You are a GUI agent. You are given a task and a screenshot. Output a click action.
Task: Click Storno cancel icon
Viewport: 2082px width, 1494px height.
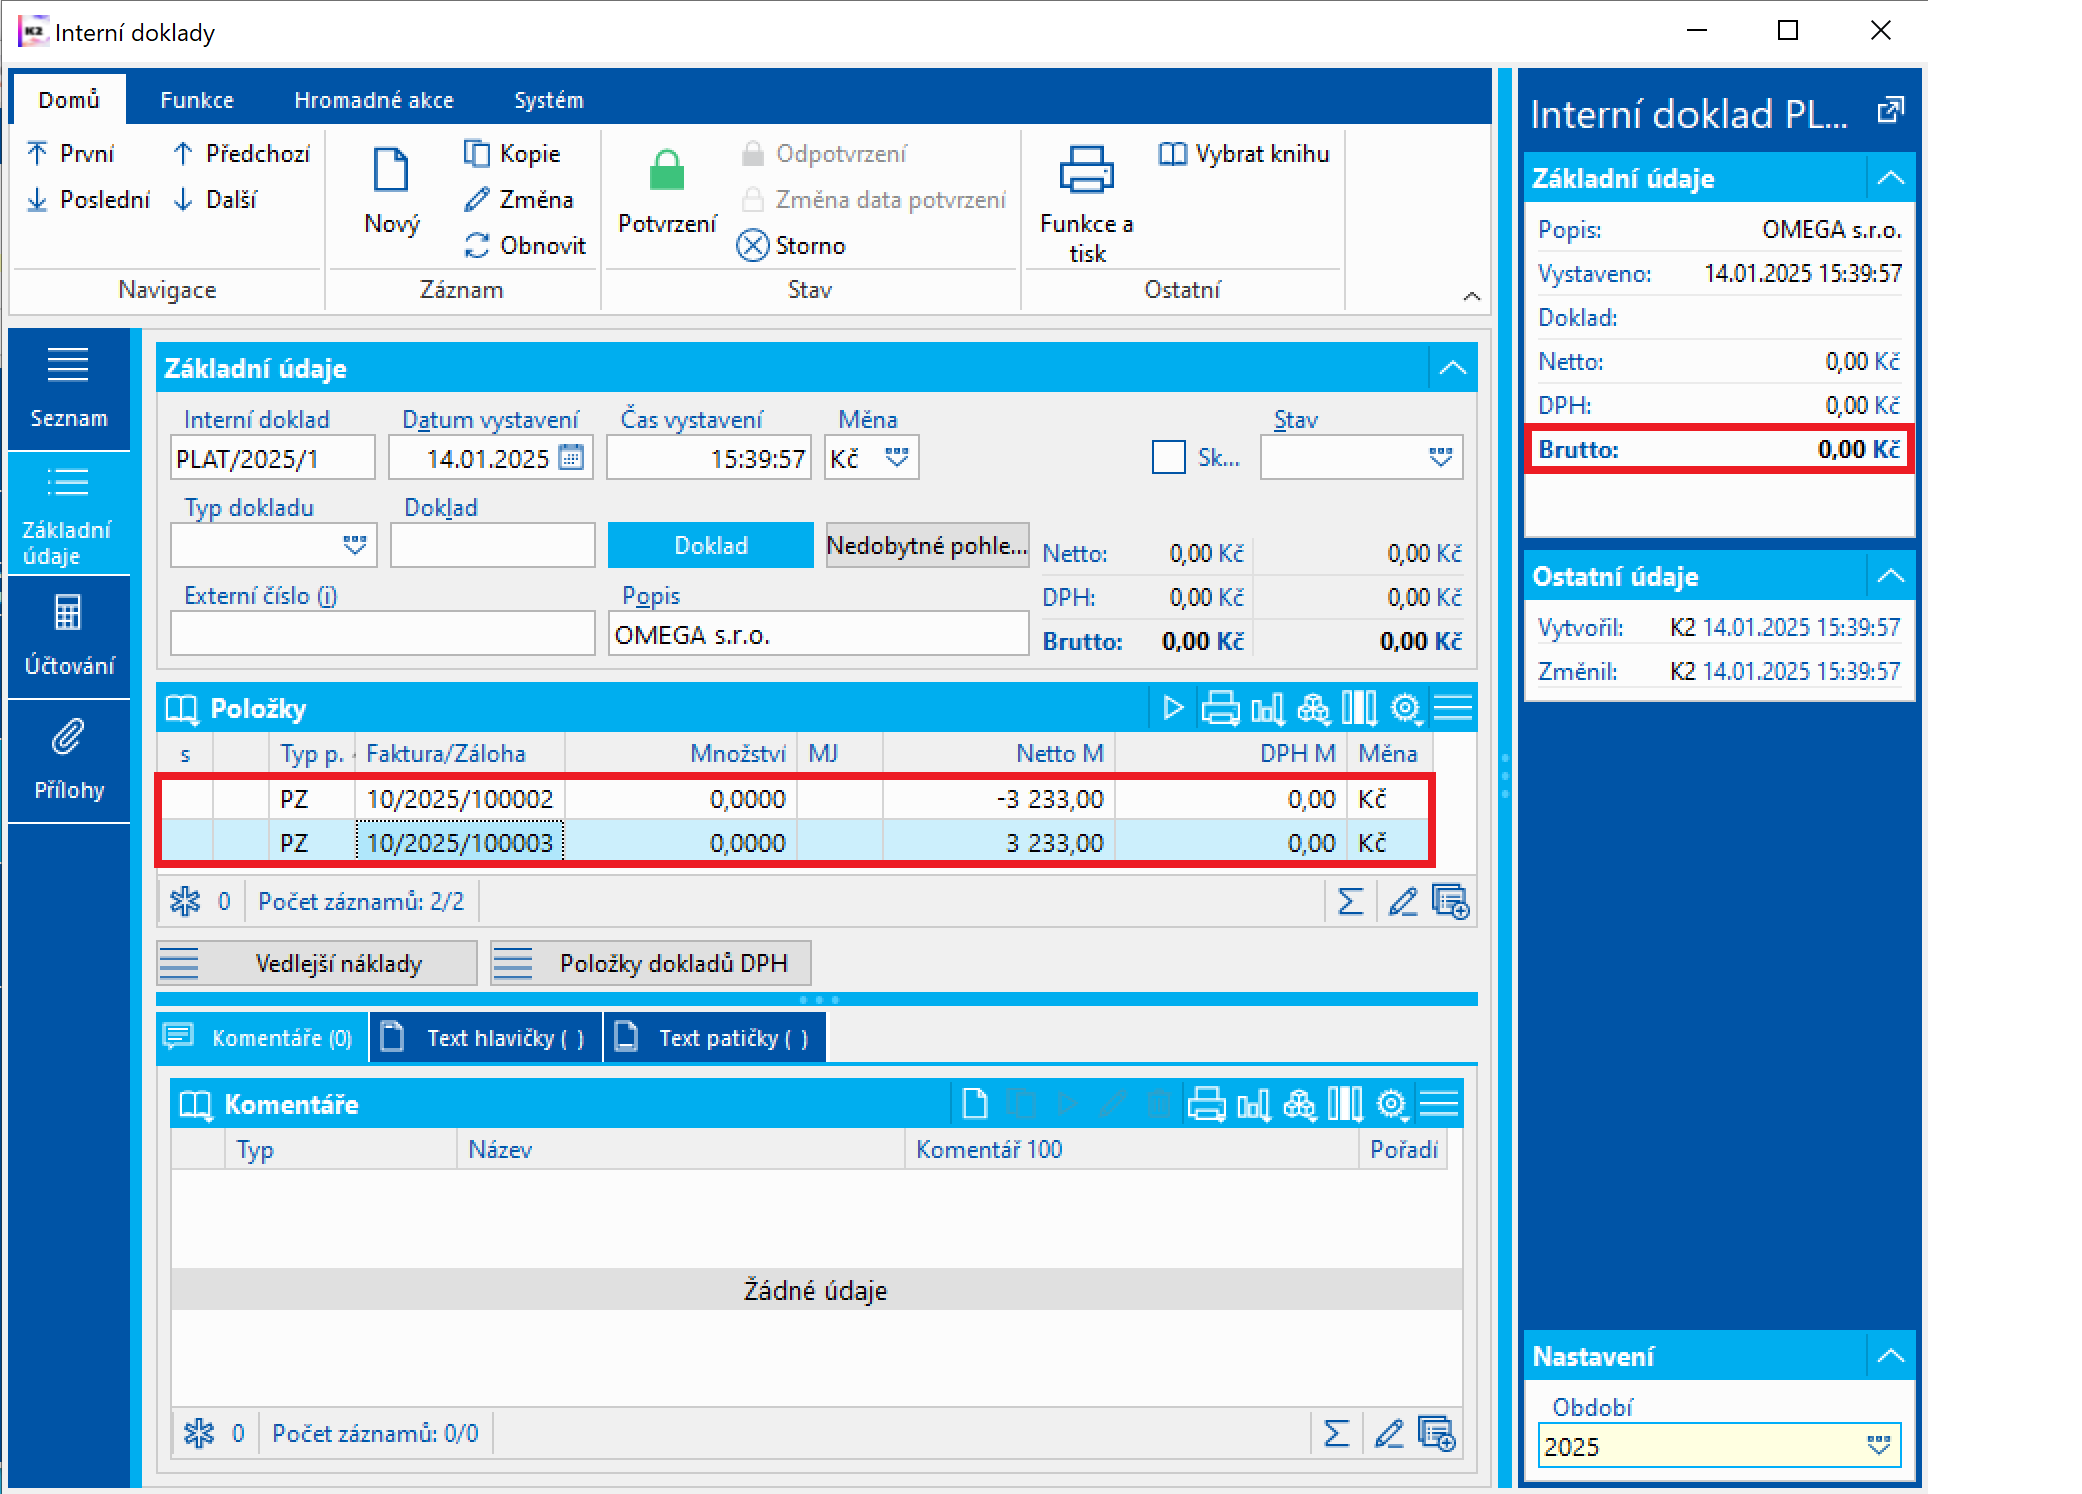(x=752, y=245)
